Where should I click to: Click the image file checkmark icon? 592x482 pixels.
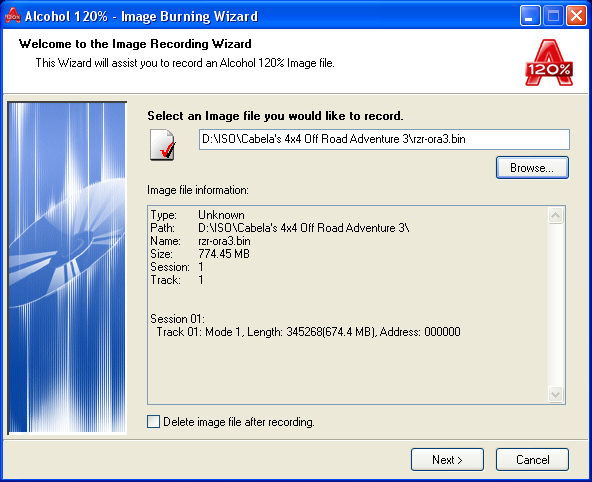tap(163, 145)
